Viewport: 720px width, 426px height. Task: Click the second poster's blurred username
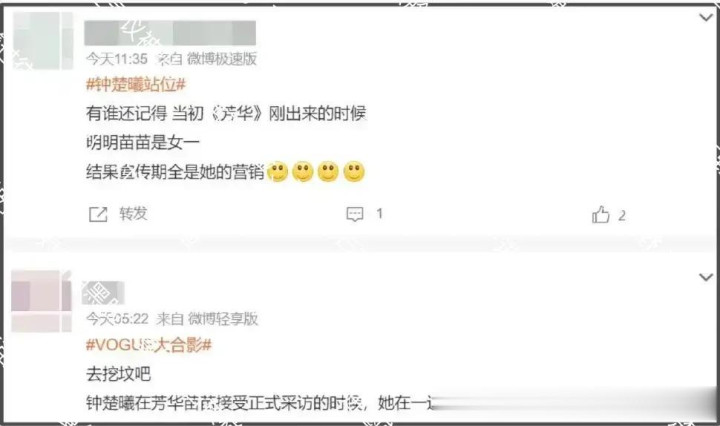point(103,293)
